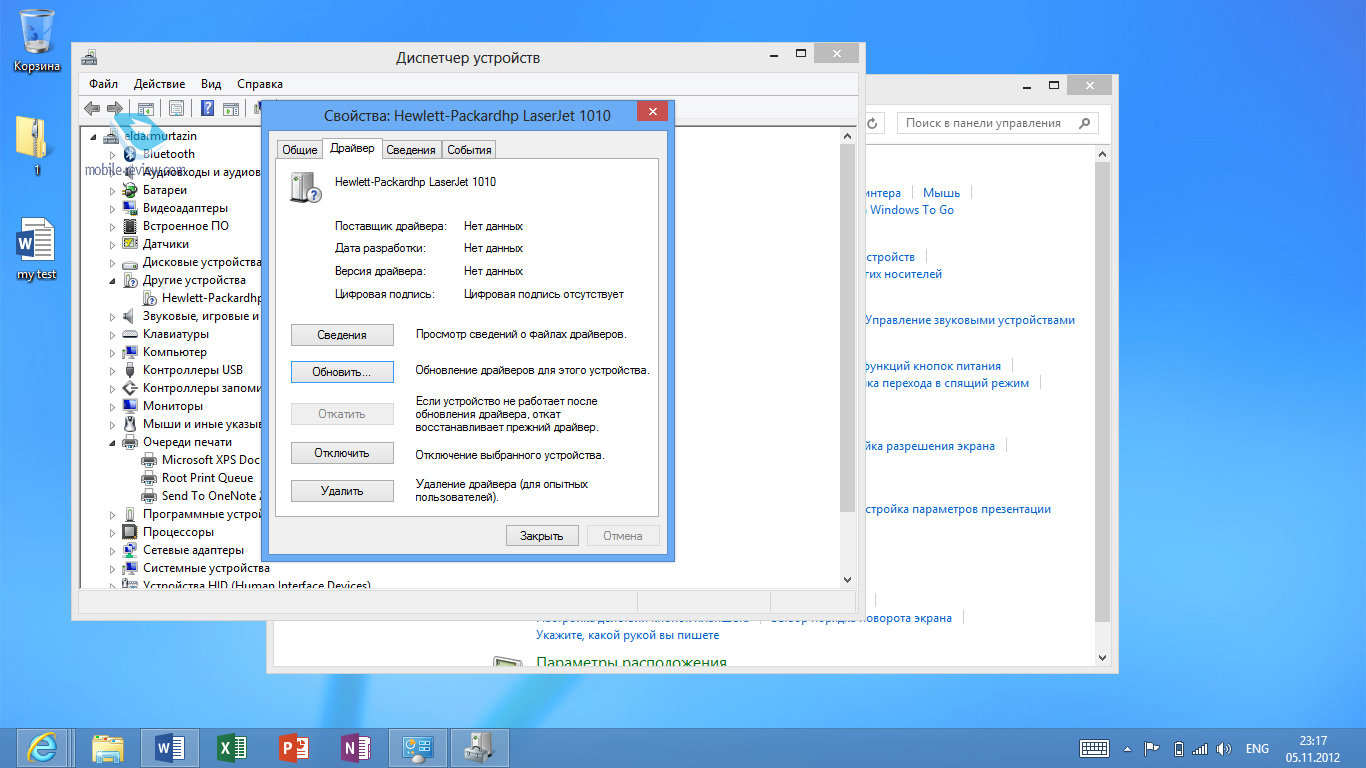Collapse the Очереди печати tree node
This screenshot has height=768, width=1366.
[113, 443]
